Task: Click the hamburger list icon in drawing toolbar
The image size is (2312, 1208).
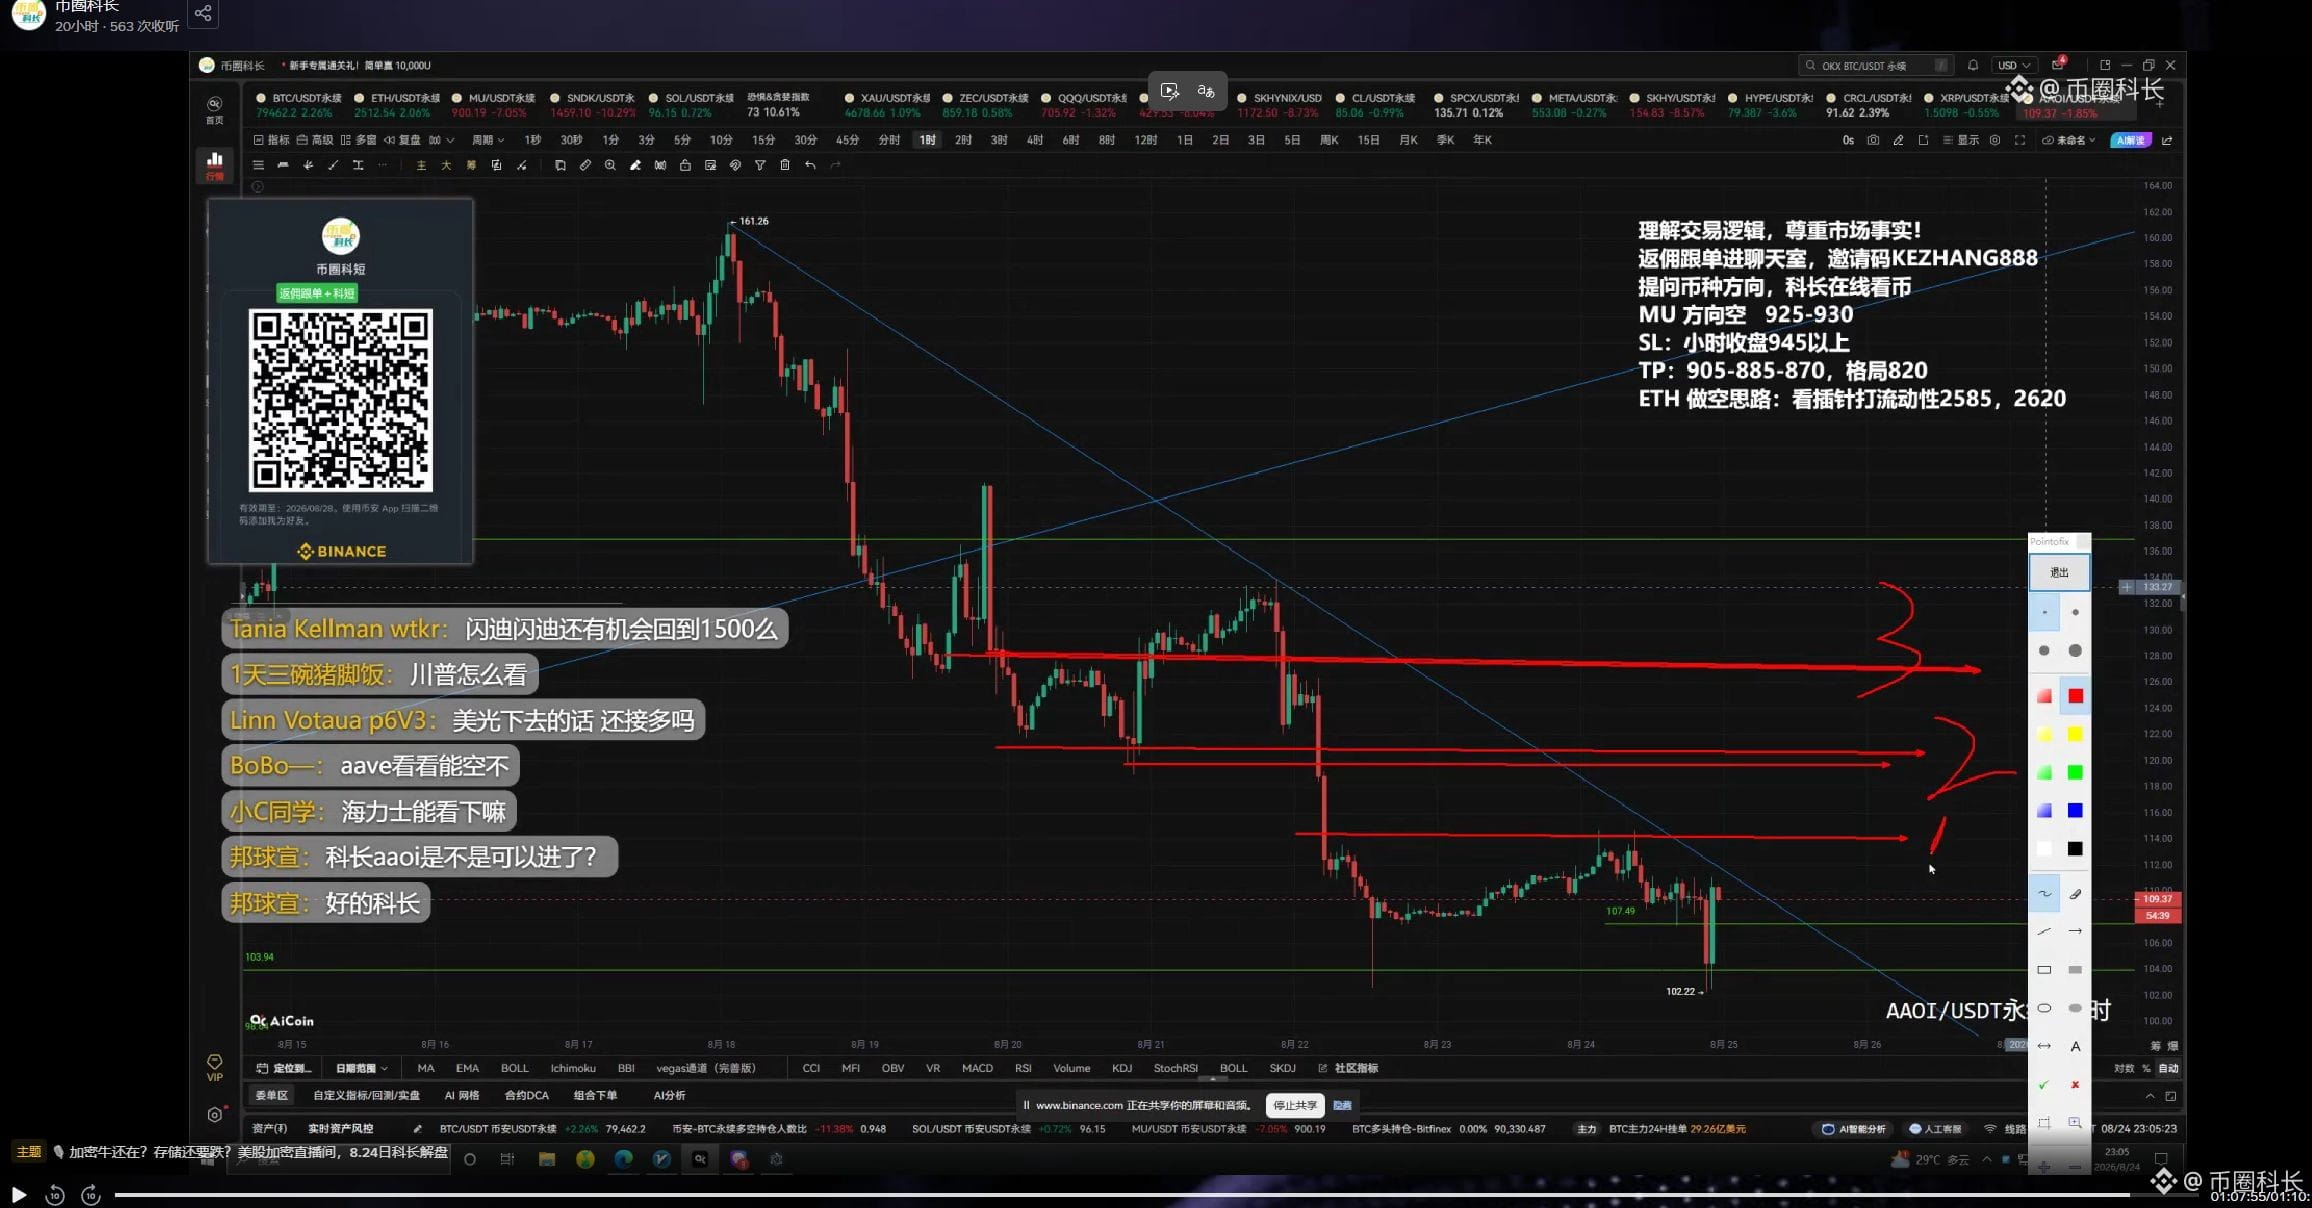Action: click(x=258, y=165)
